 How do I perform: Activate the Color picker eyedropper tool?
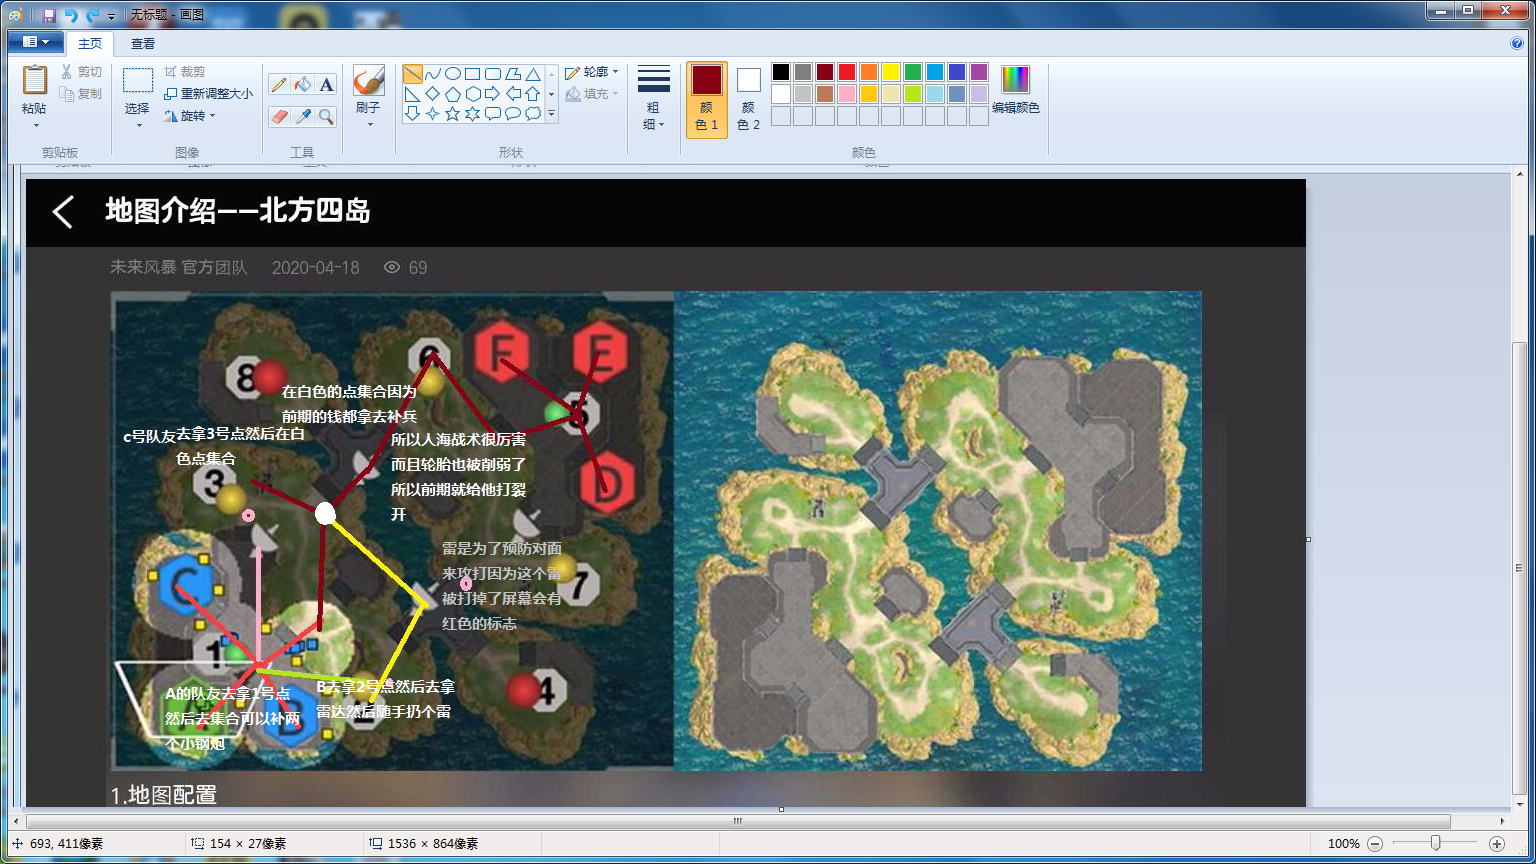click(x=303, y=116)
